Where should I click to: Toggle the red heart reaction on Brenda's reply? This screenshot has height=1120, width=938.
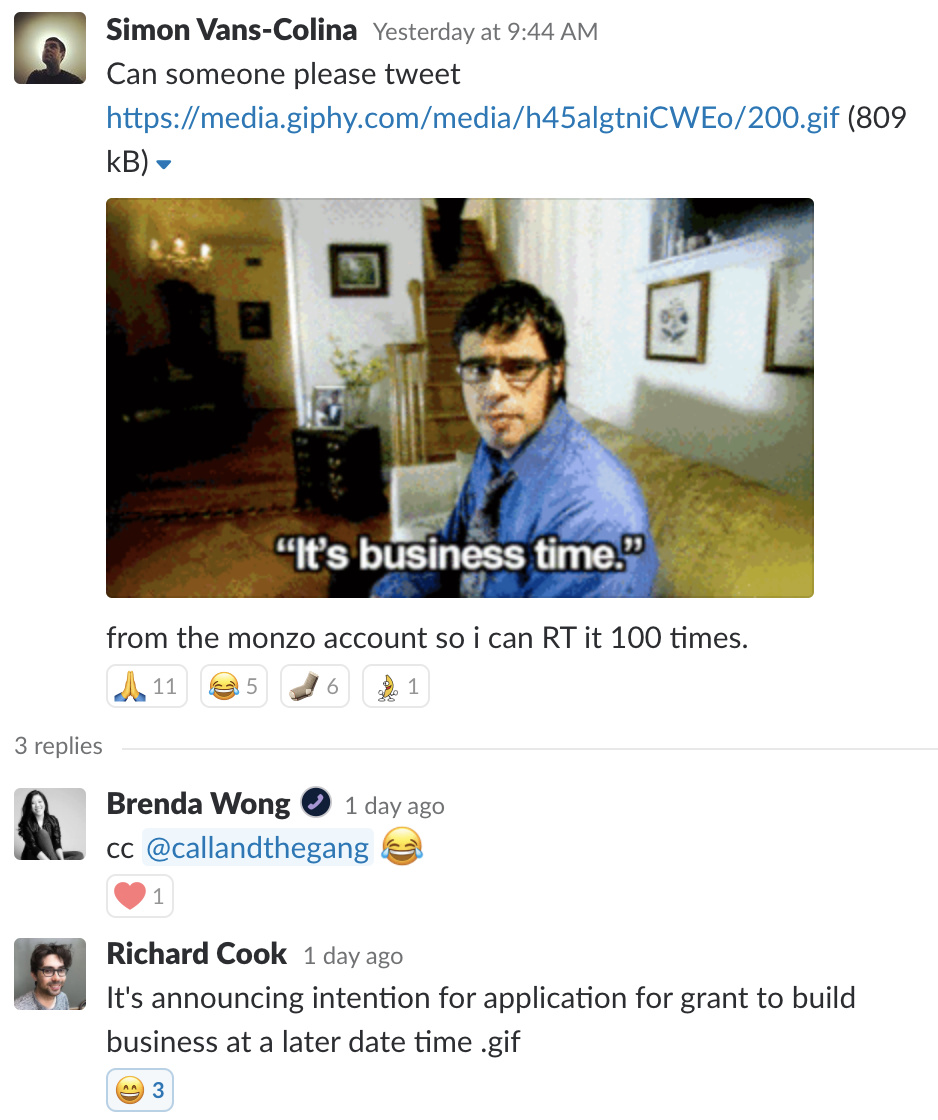point(140,896)
